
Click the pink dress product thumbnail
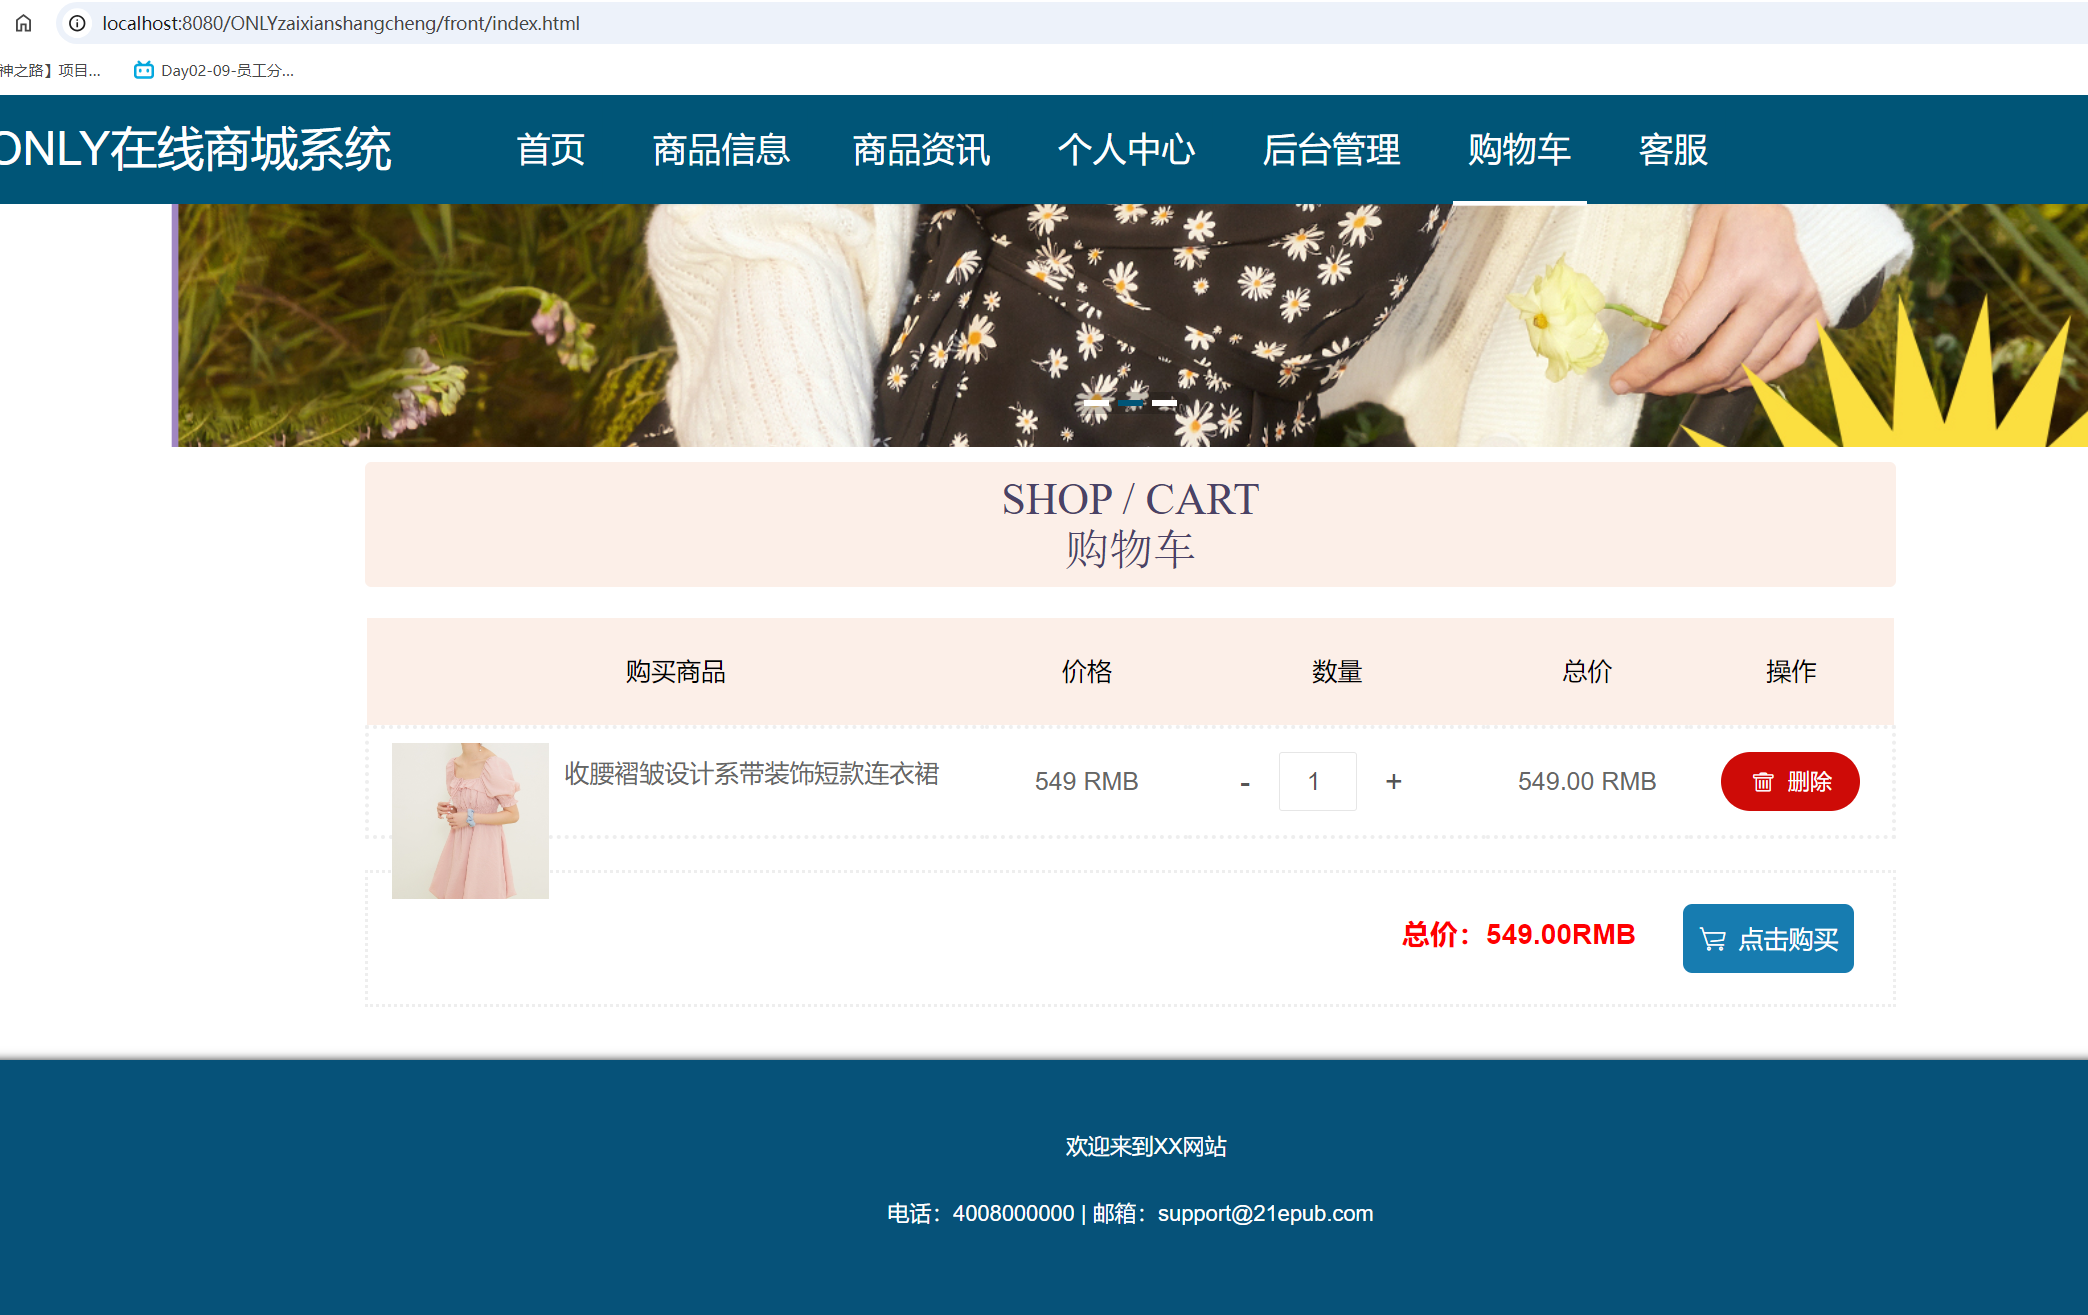tap(470, 820)
